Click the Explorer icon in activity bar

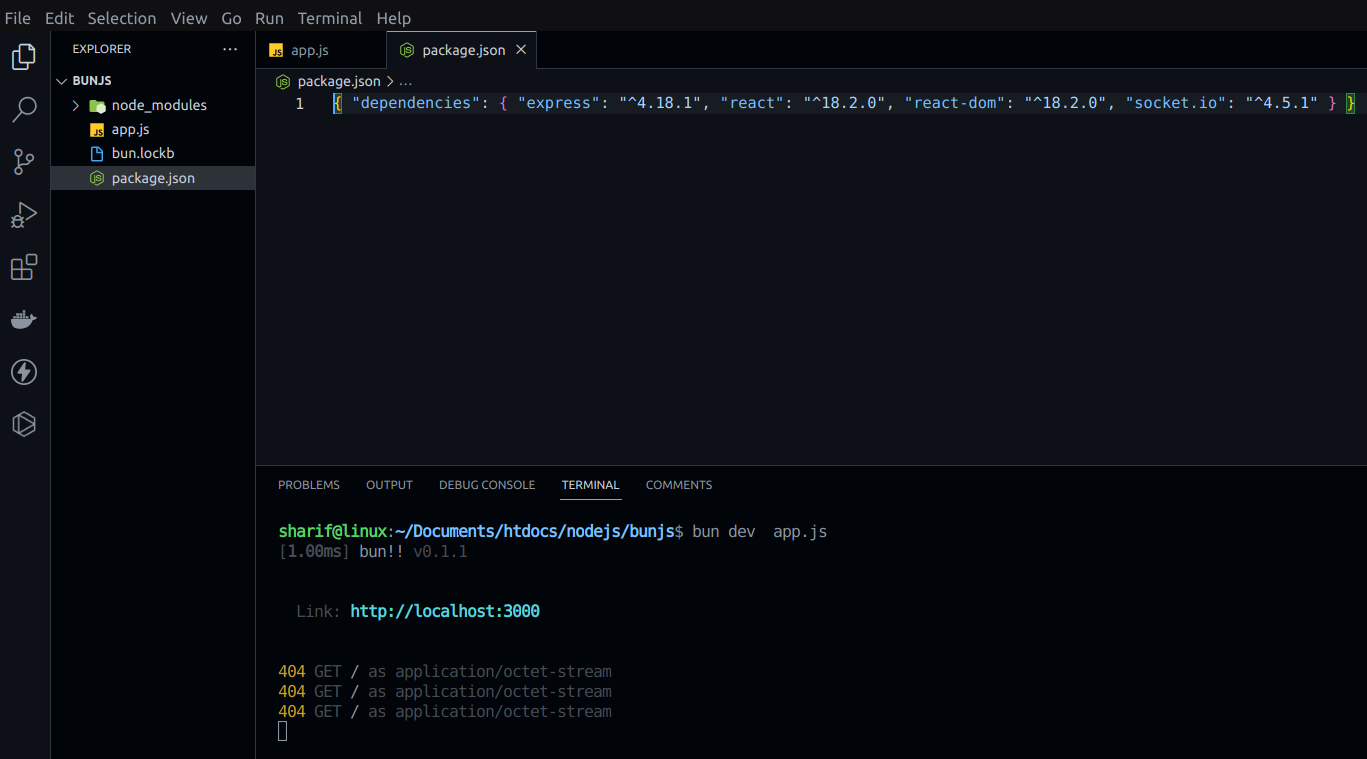click(23, 57)
